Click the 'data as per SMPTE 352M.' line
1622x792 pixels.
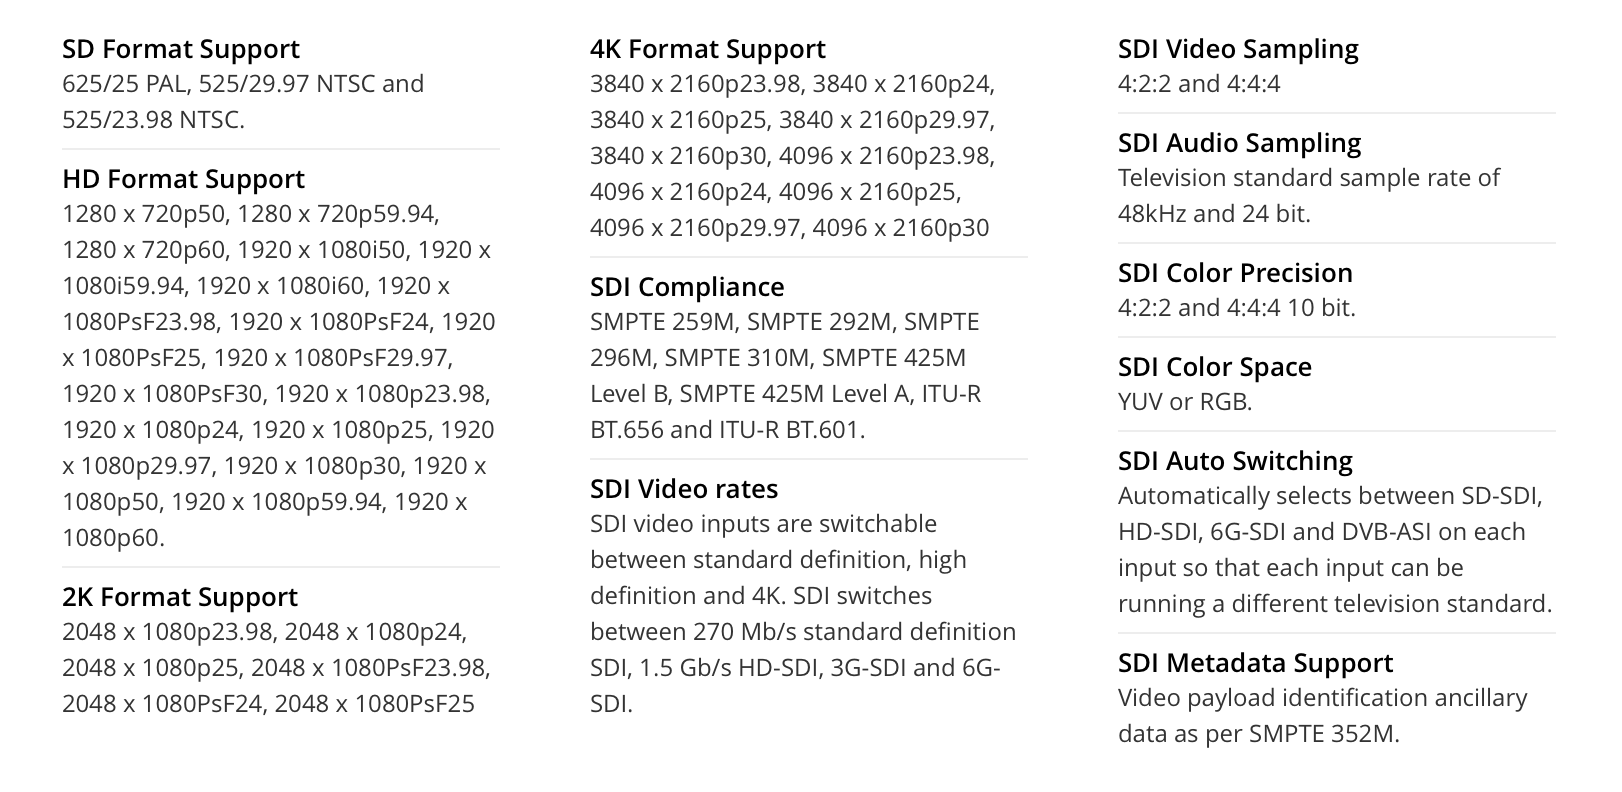[x=1258, y=734]
